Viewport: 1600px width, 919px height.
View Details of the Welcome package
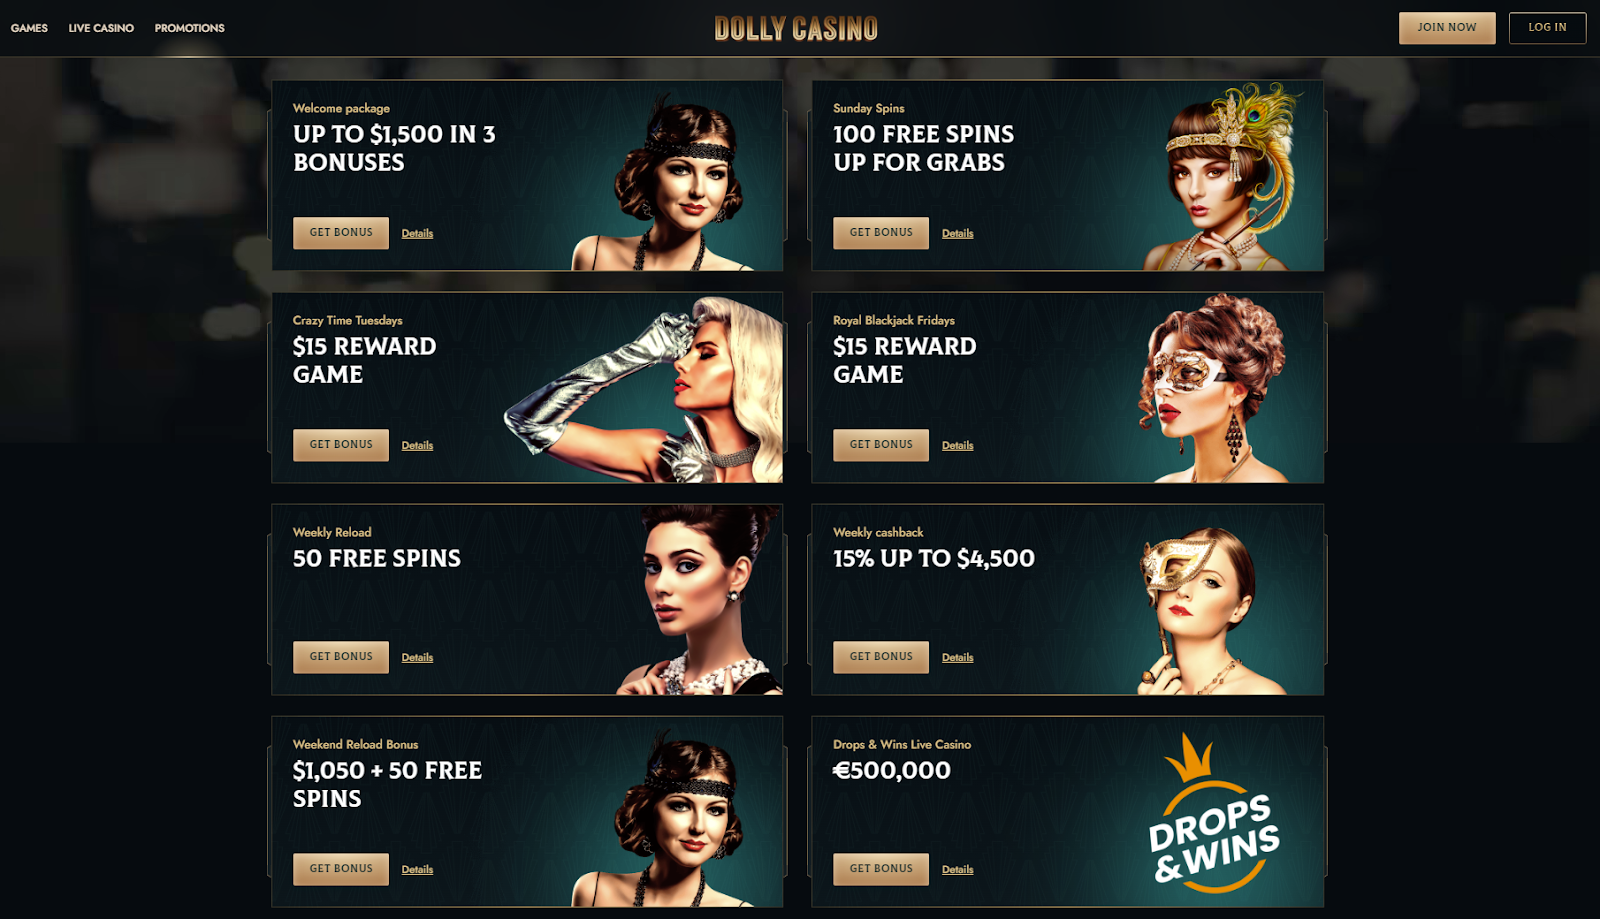(417, 233)
